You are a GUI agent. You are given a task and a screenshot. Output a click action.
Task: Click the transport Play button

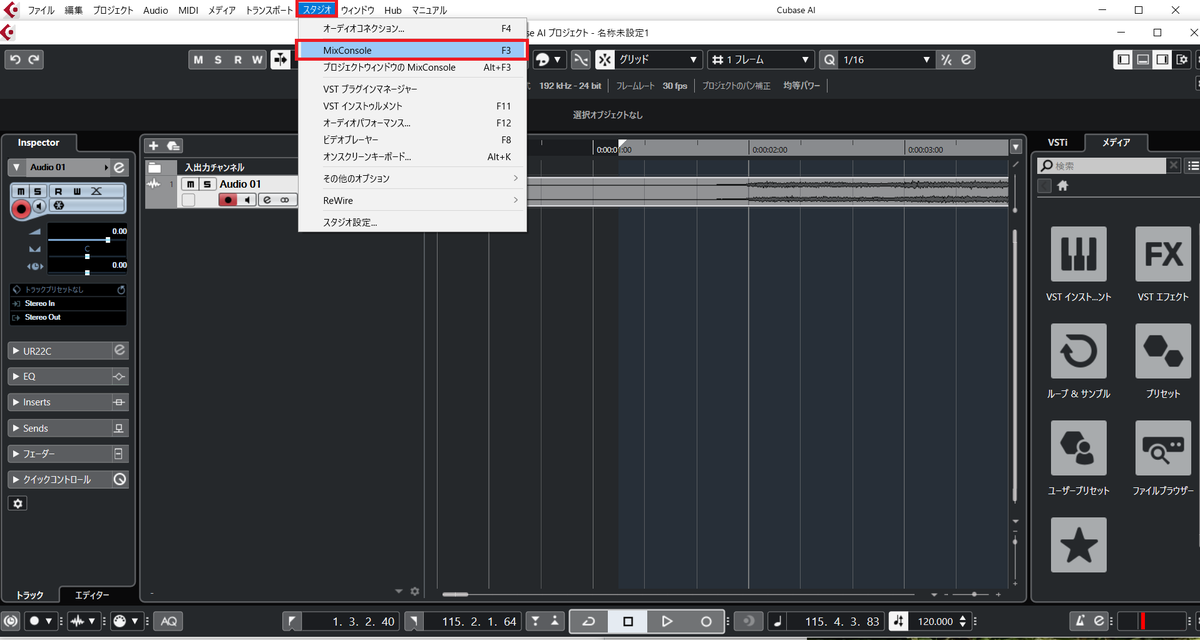[667, 621]
